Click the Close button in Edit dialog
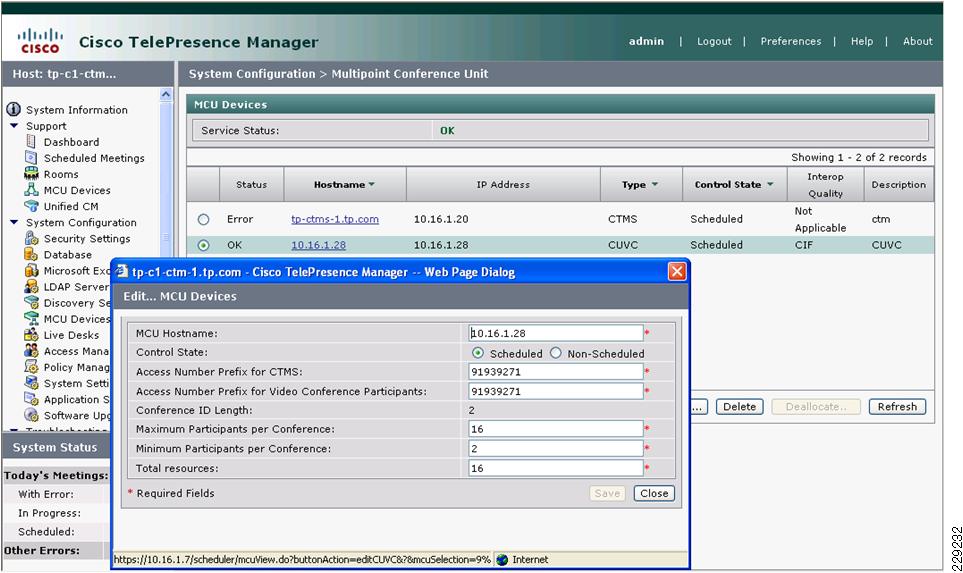The height and width of the screenshot is (573, 963). [654, 493]
